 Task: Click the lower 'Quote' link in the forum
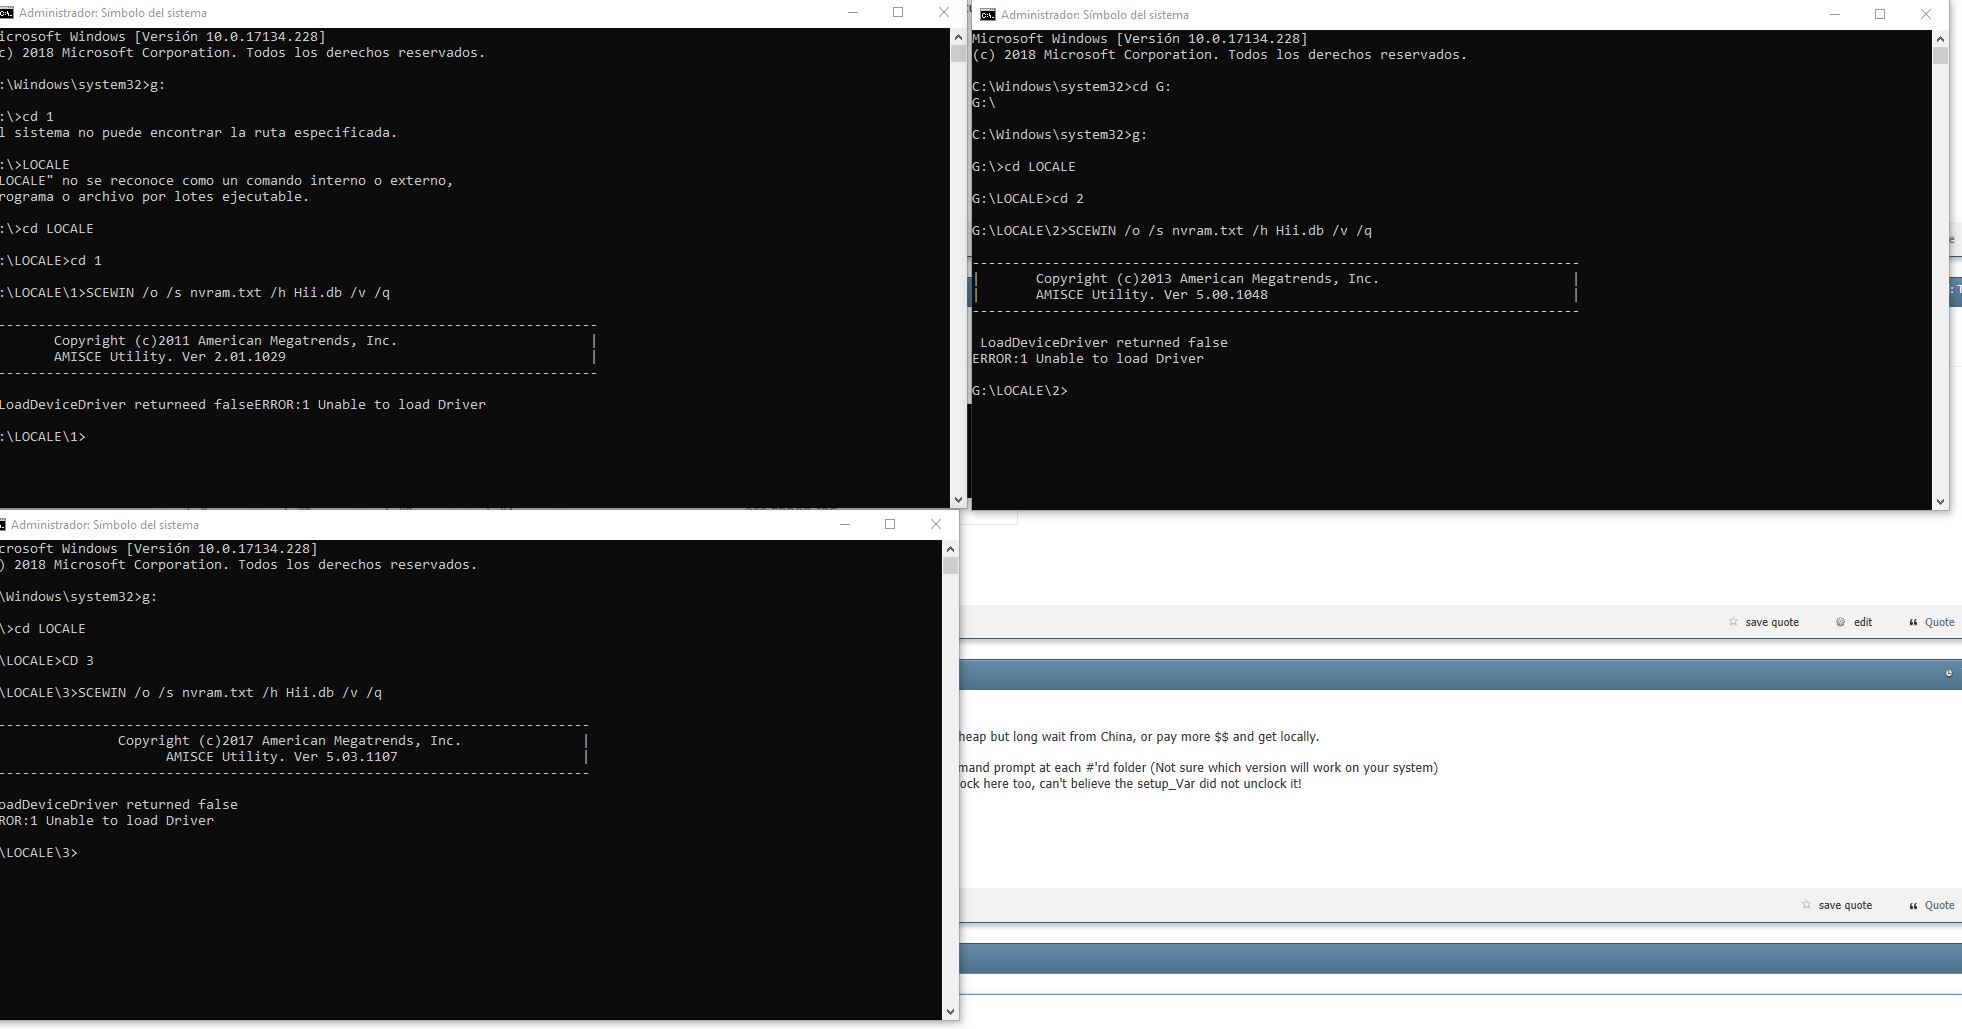1939,905
